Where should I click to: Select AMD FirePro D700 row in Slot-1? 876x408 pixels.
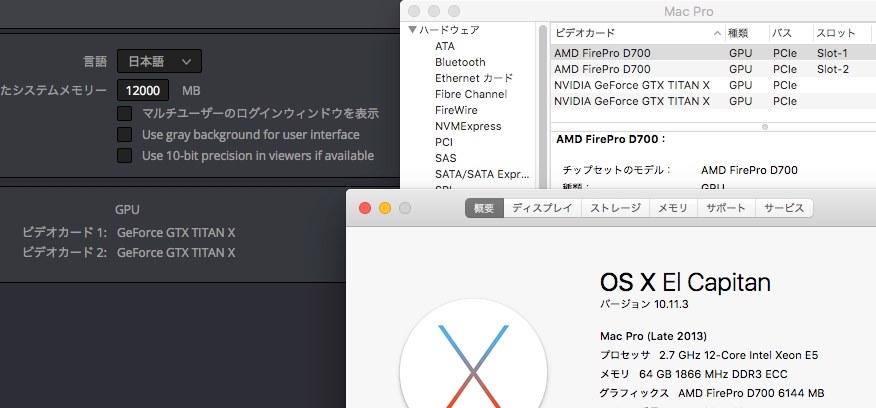[x=713, y=53]
